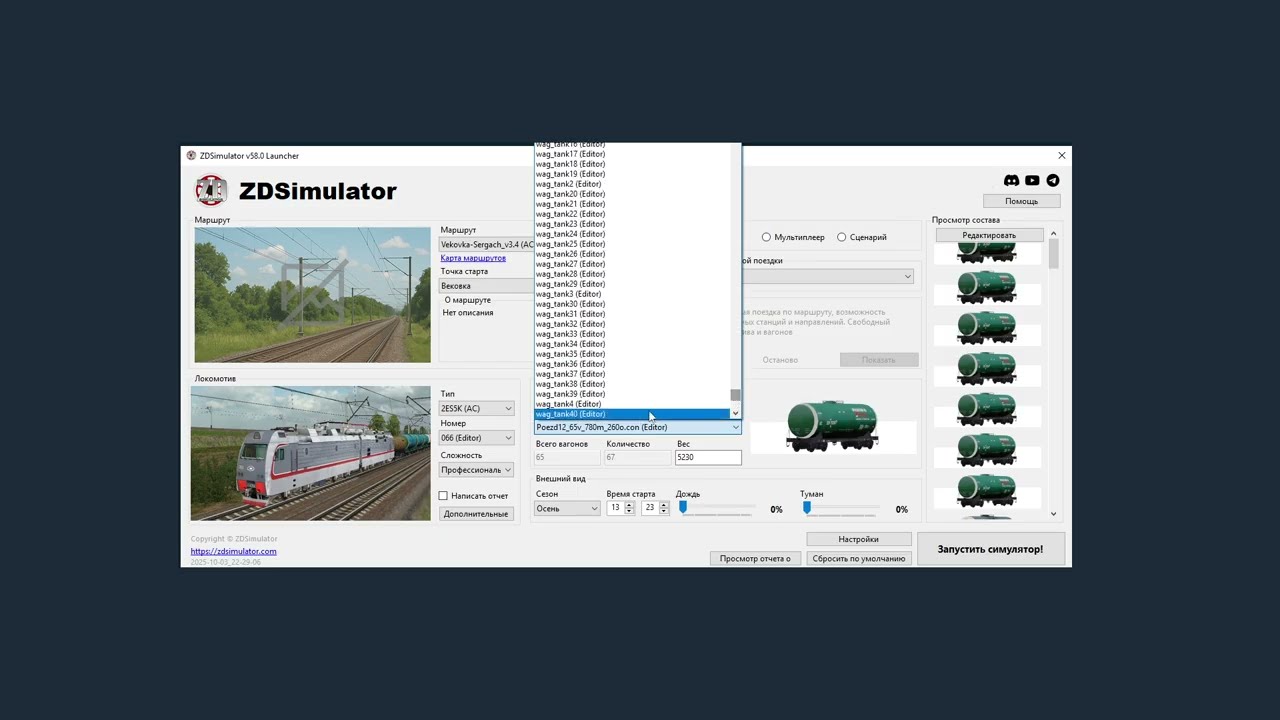Choose wag_tank40 (Editor) in list
The image size is (1280, 720).
pos(632,414)
